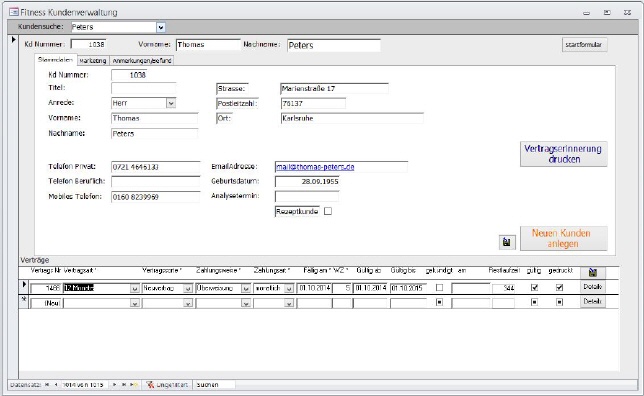Click the Gültig bis field 01.10.2015

tap(408, 288)
